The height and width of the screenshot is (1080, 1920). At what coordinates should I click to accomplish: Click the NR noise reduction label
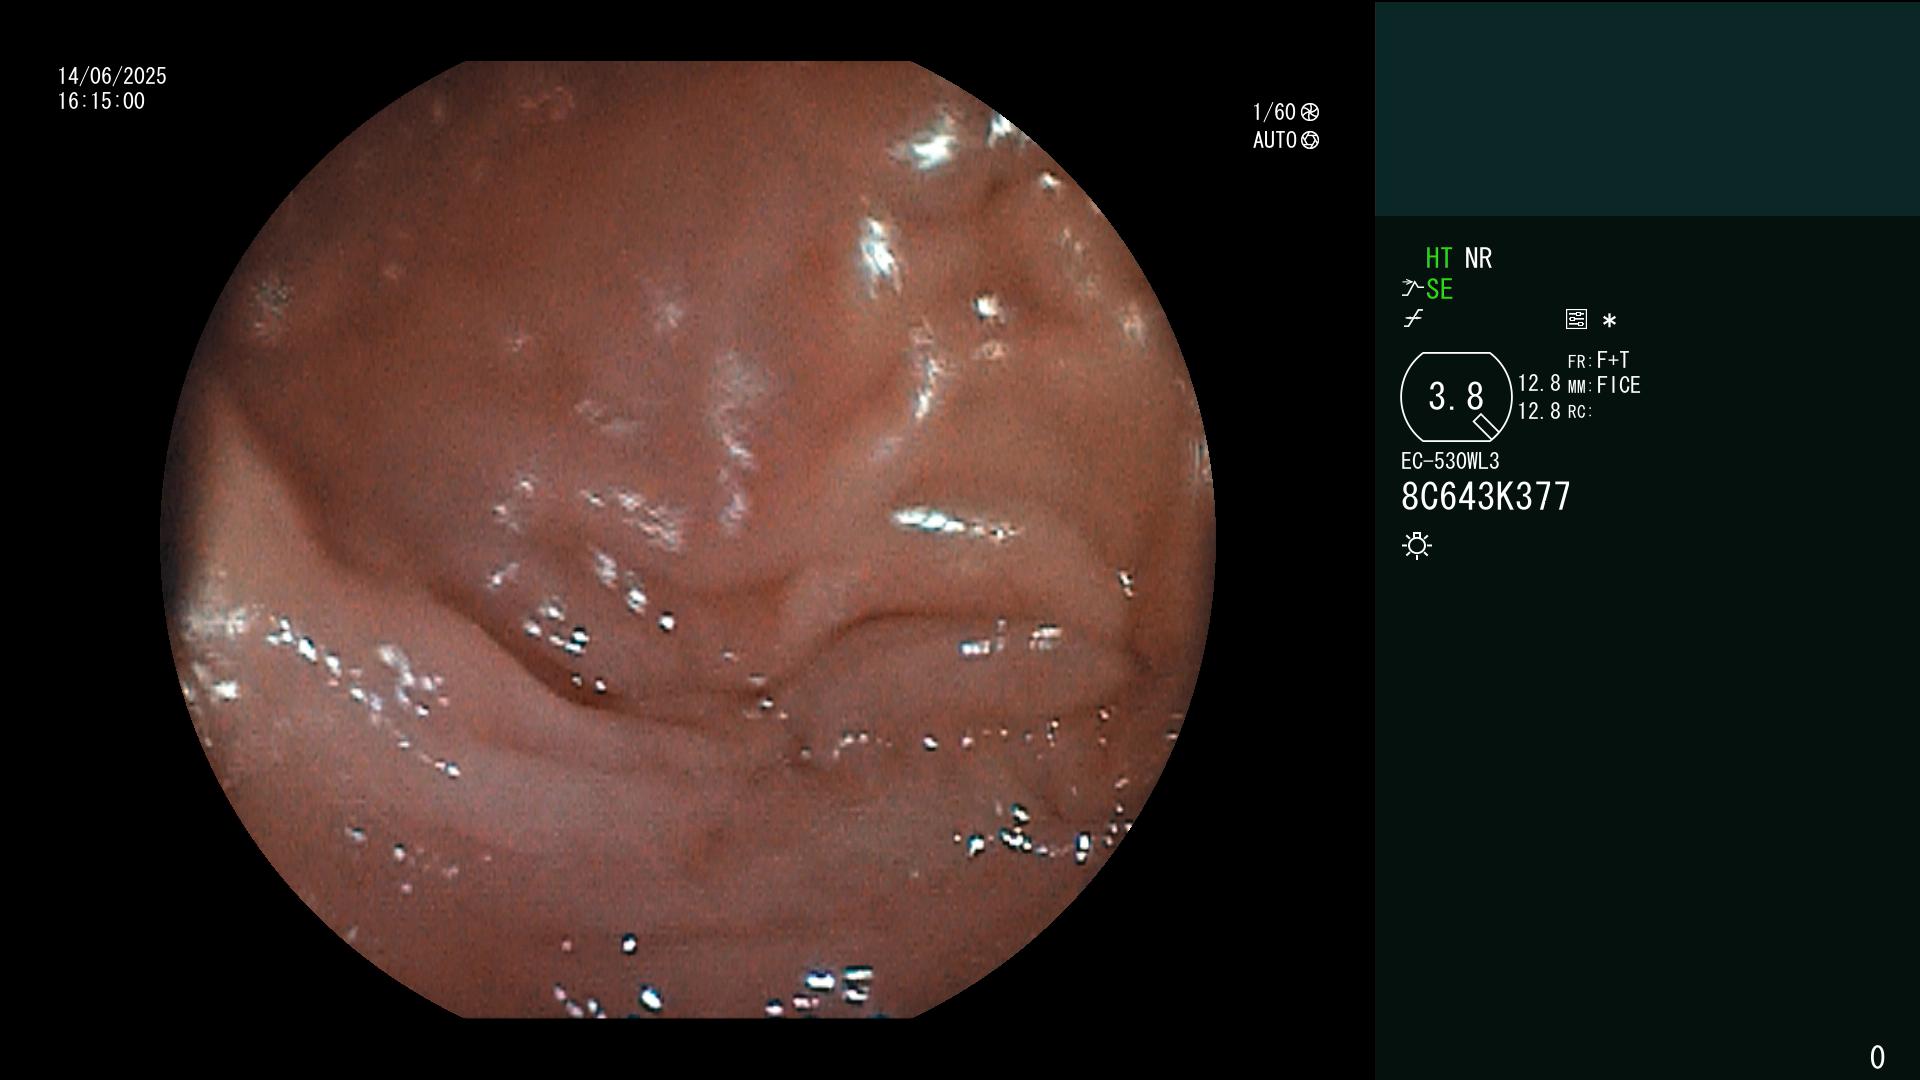point(1478,258)
